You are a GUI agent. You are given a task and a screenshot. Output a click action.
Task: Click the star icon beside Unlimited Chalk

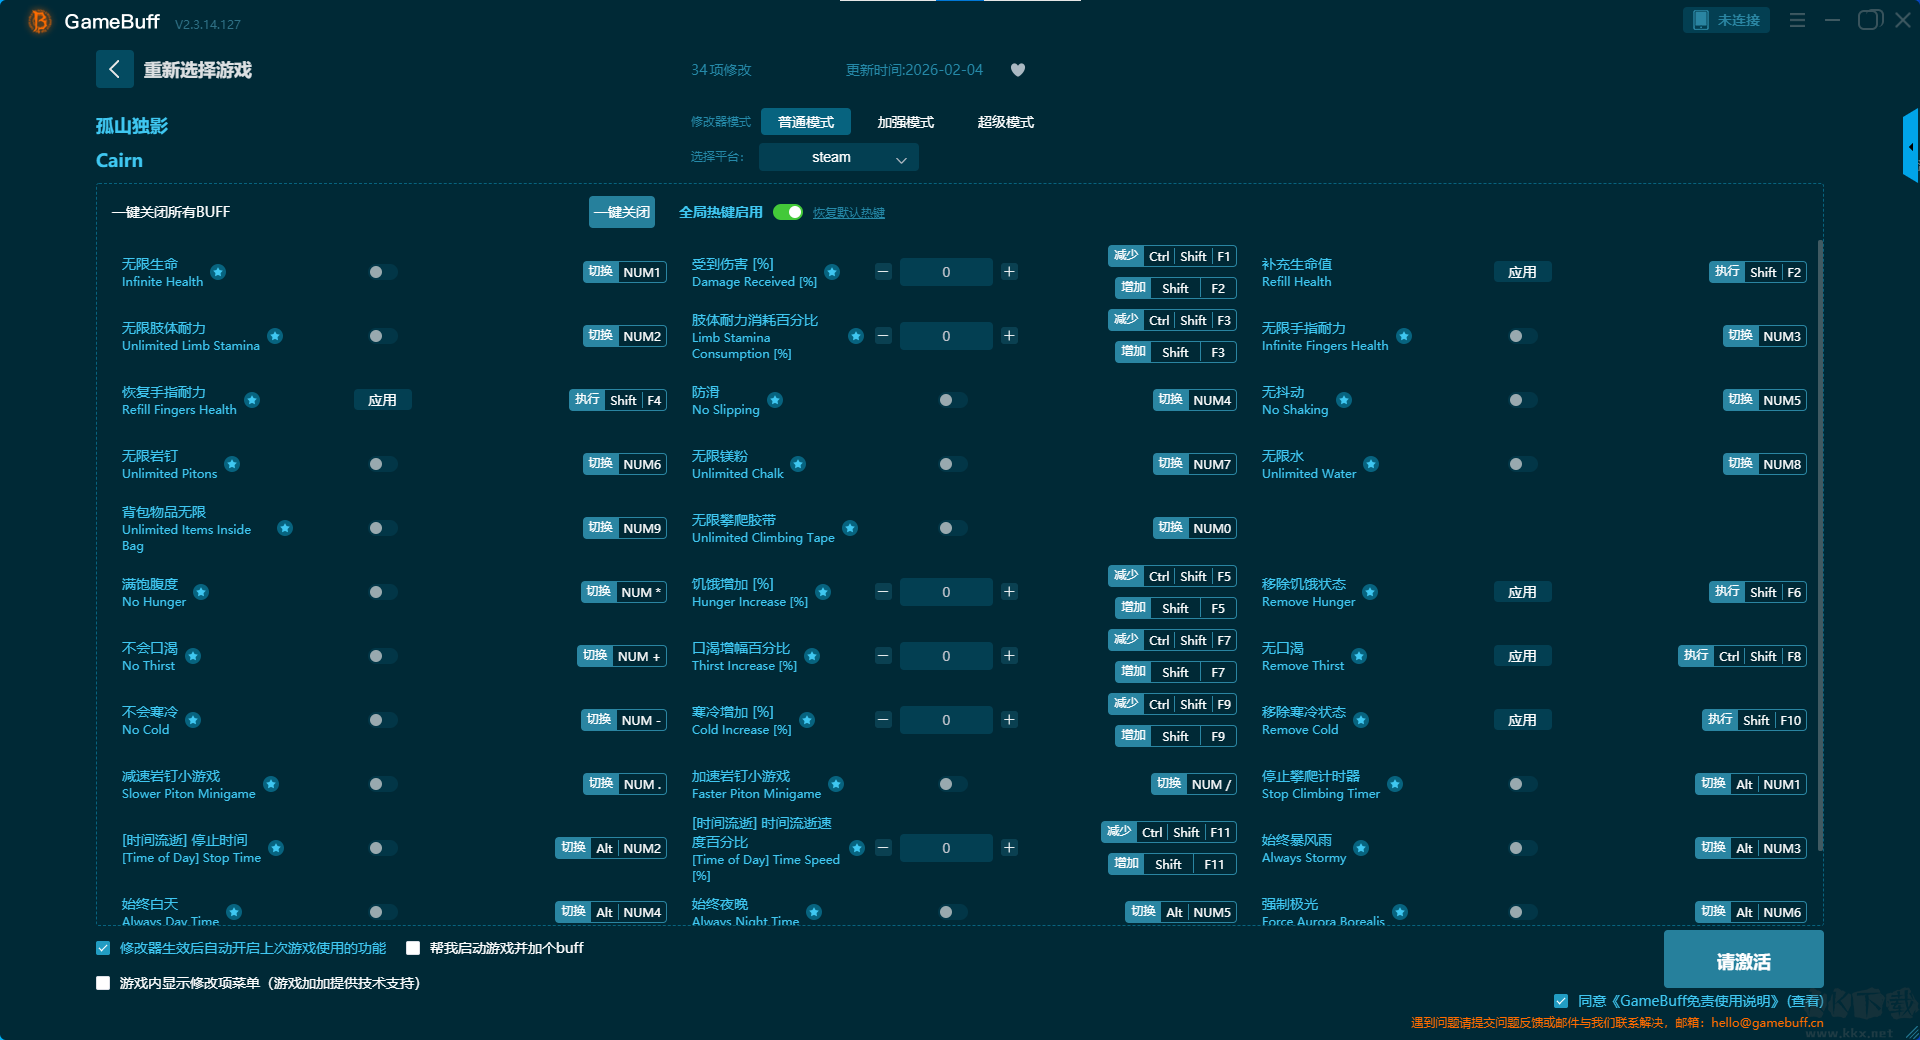[798, 464]
